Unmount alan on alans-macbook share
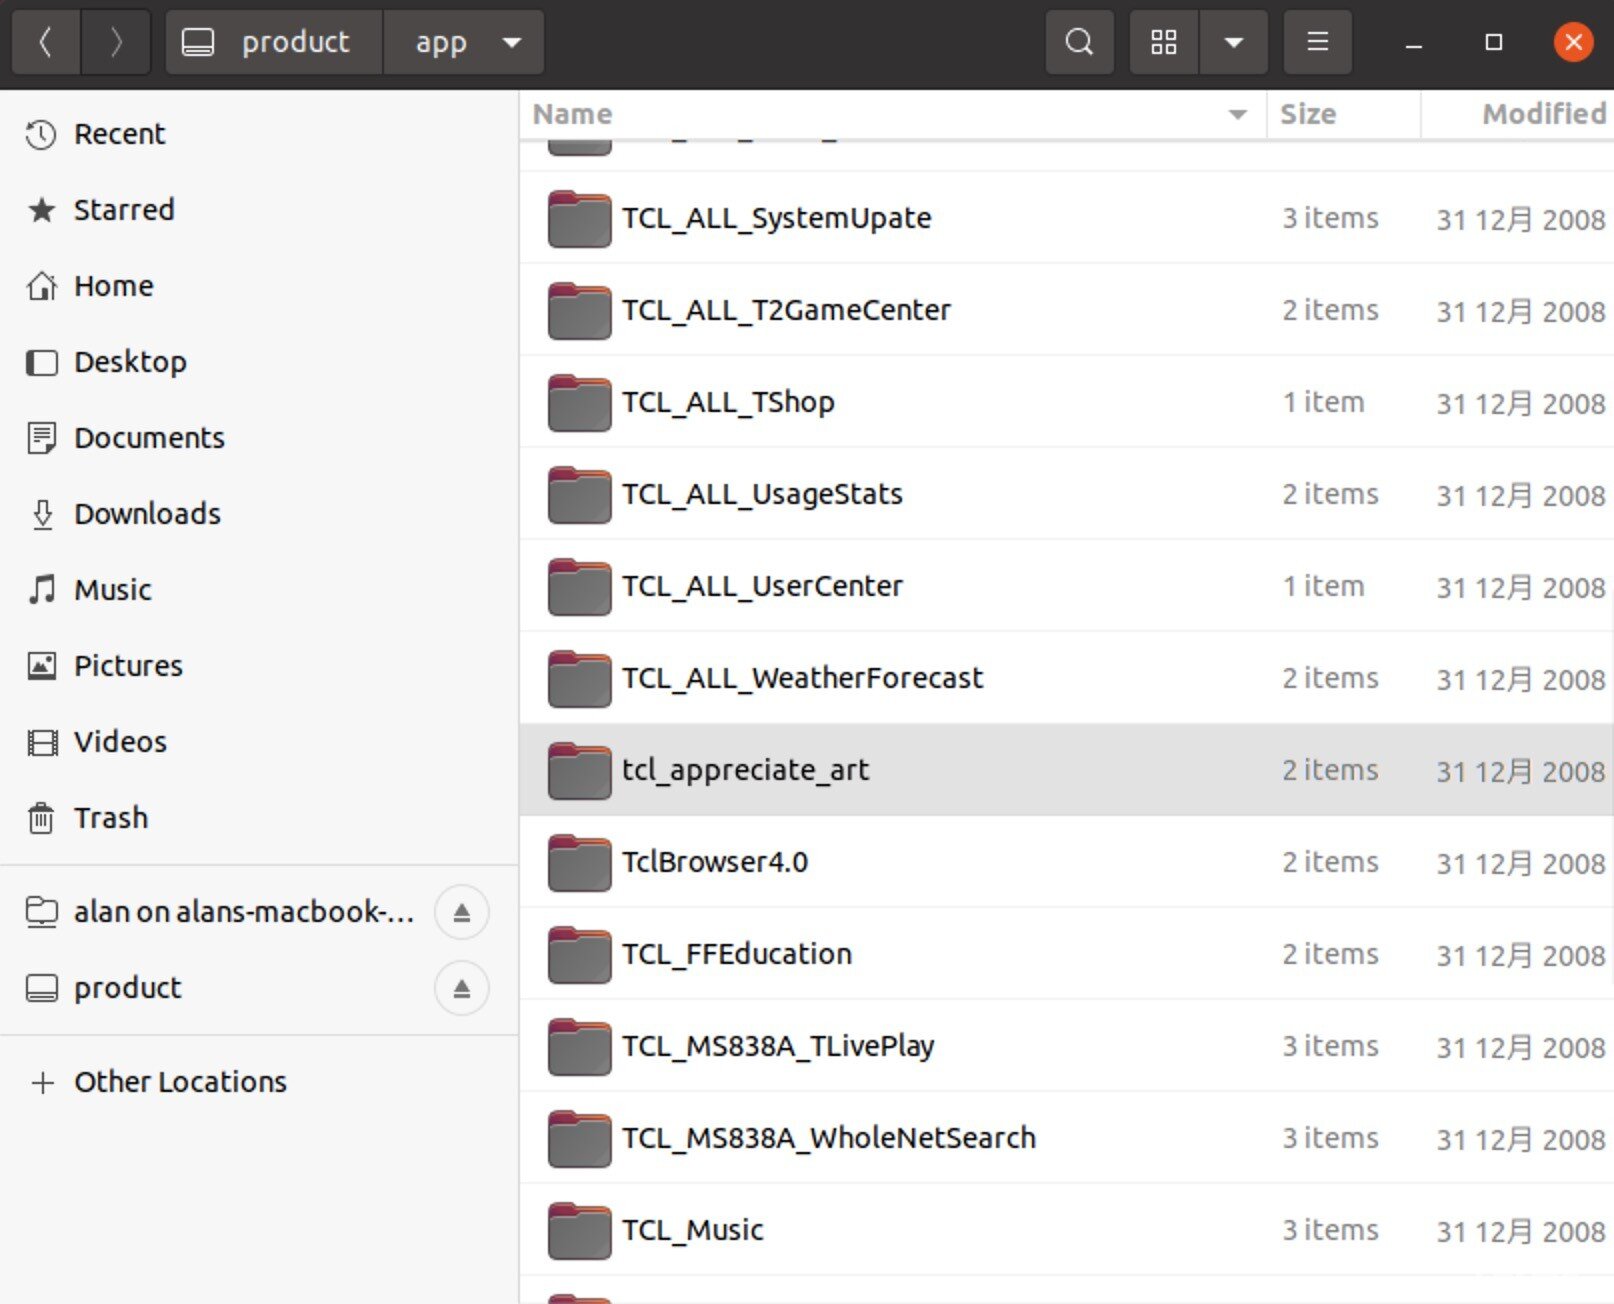1614x1304 pixels. point(461,912)
